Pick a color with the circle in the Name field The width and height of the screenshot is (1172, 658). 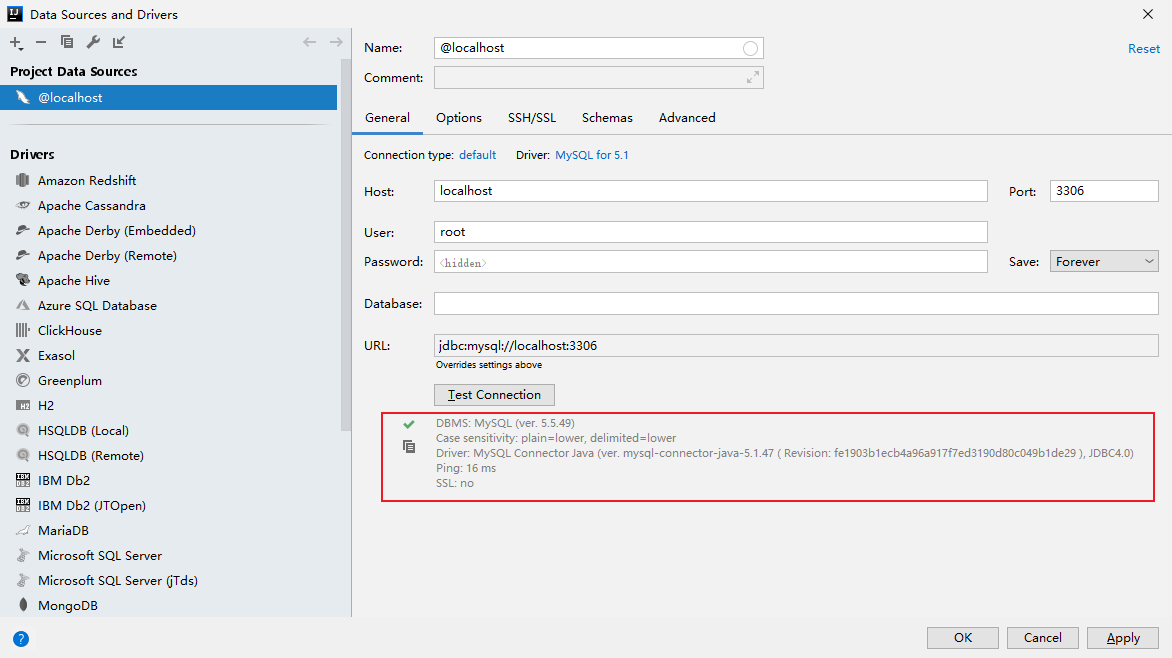(750, 49)
